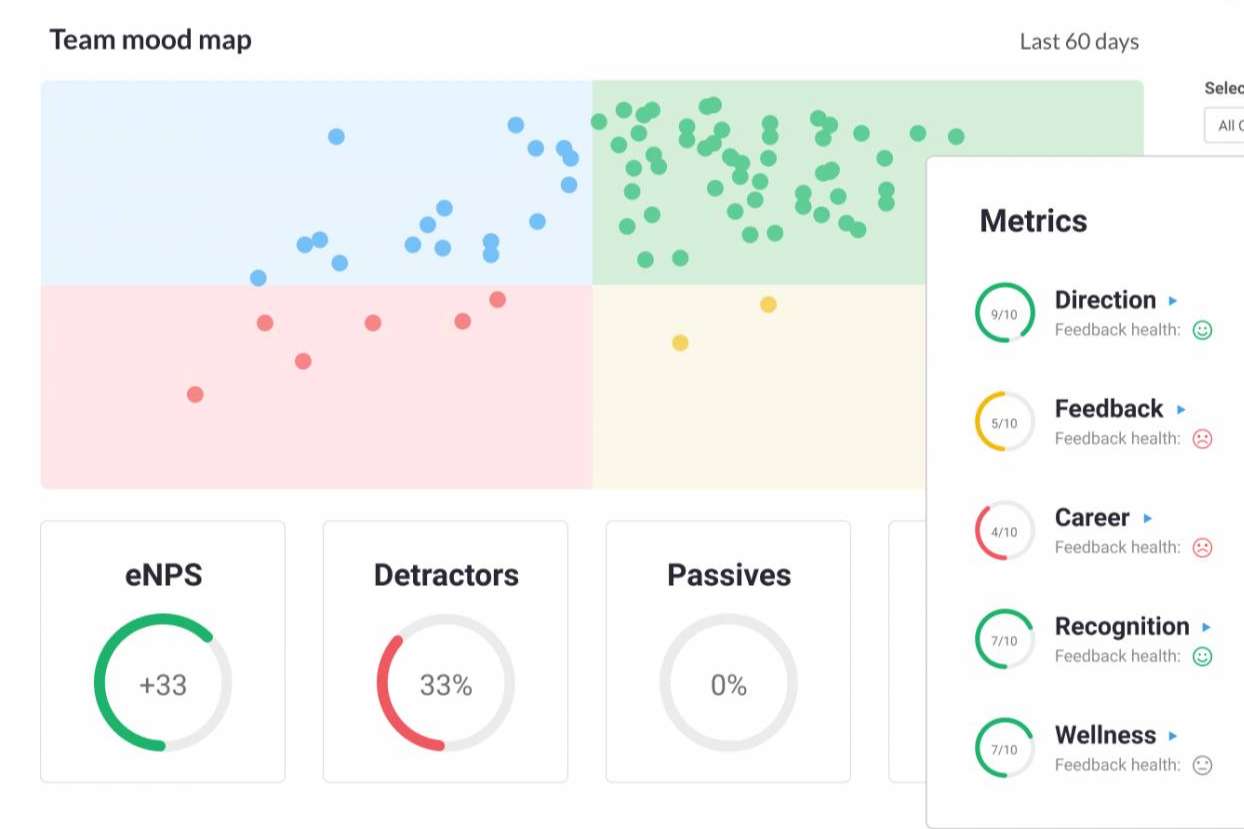Image resolution: width=1244 pixels, height=829 pixels.
Task: Click the Detractors 33% gauge
Action: click(446, 682)
